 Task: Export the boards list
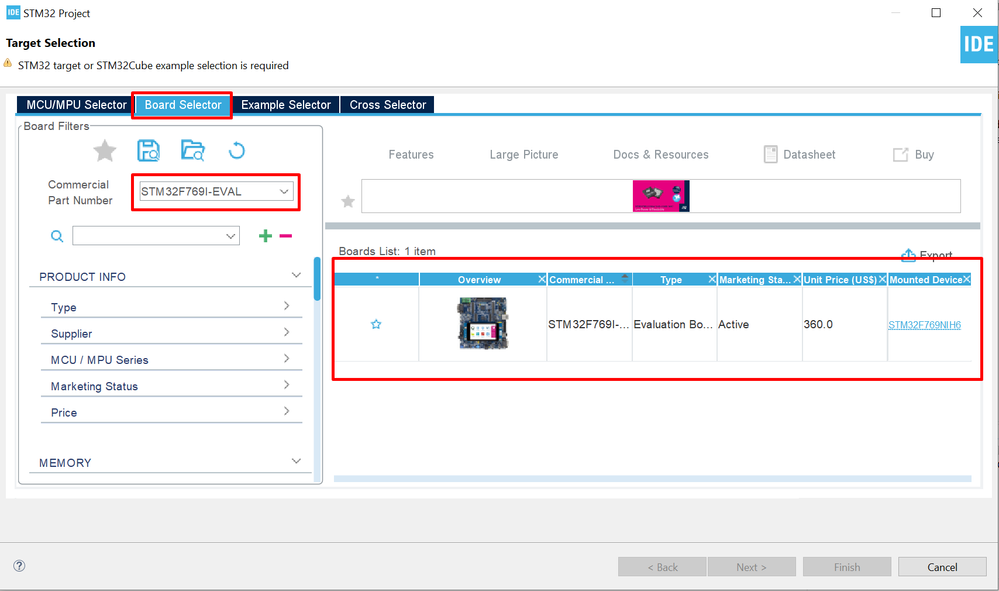[x=926, y=255]
